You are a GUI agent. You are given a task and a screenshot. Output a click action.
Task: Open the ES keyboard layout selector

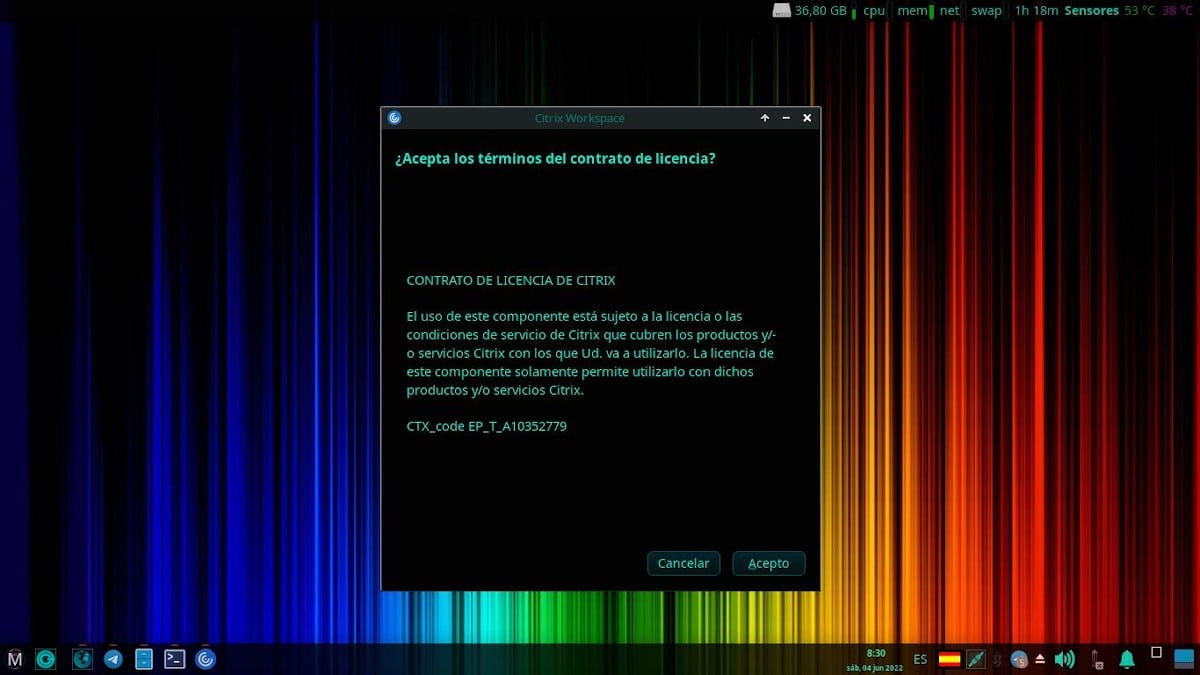(x=920, y=659)
